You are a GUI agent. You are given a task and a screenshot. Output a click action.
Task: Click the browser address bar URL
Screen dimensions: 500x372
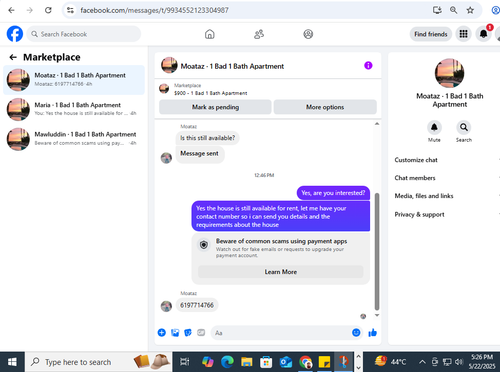pos(154,10)
